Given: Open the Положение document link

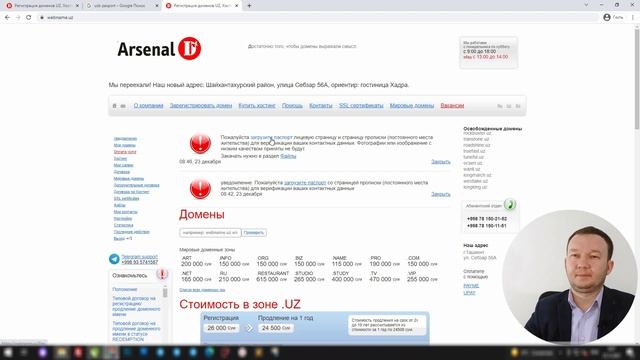Looking at the screenshot, I should pos(125,289).
